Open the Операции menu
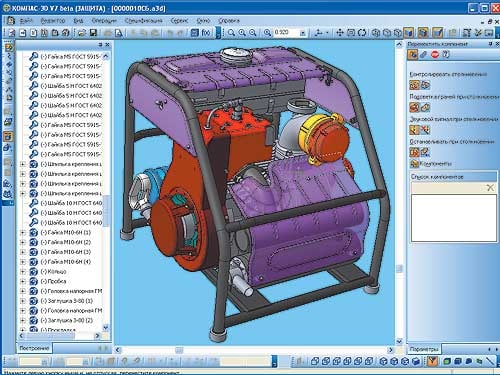The height and width of the screenshot is (375, 500). click(x=104, y=21)
